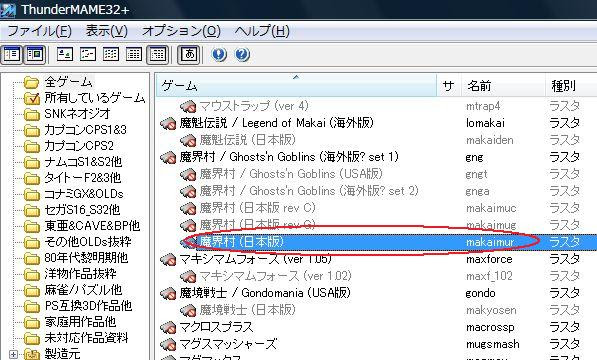Select 所有しているゲーム folder
The height and width of the screenshot is (360, 597).
[94, 98]
